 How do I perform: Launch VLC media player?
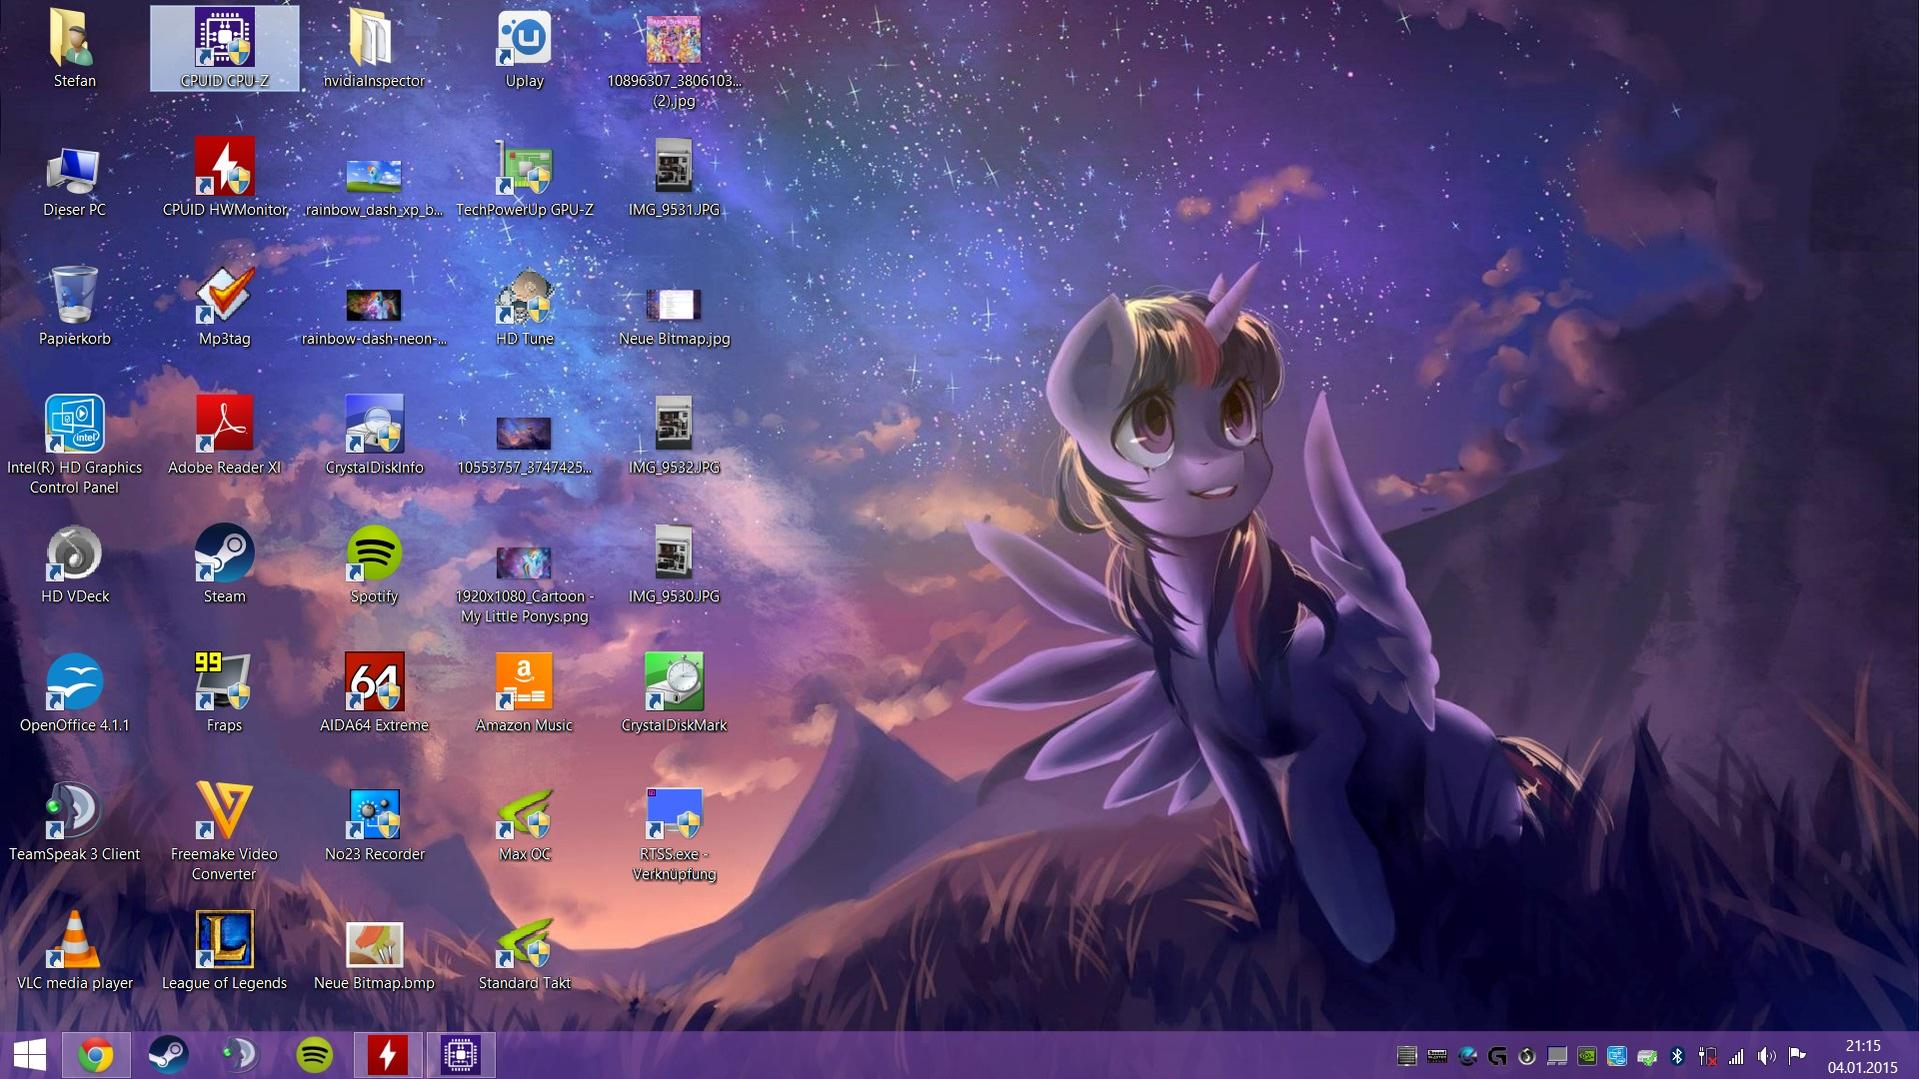(74, 953)
